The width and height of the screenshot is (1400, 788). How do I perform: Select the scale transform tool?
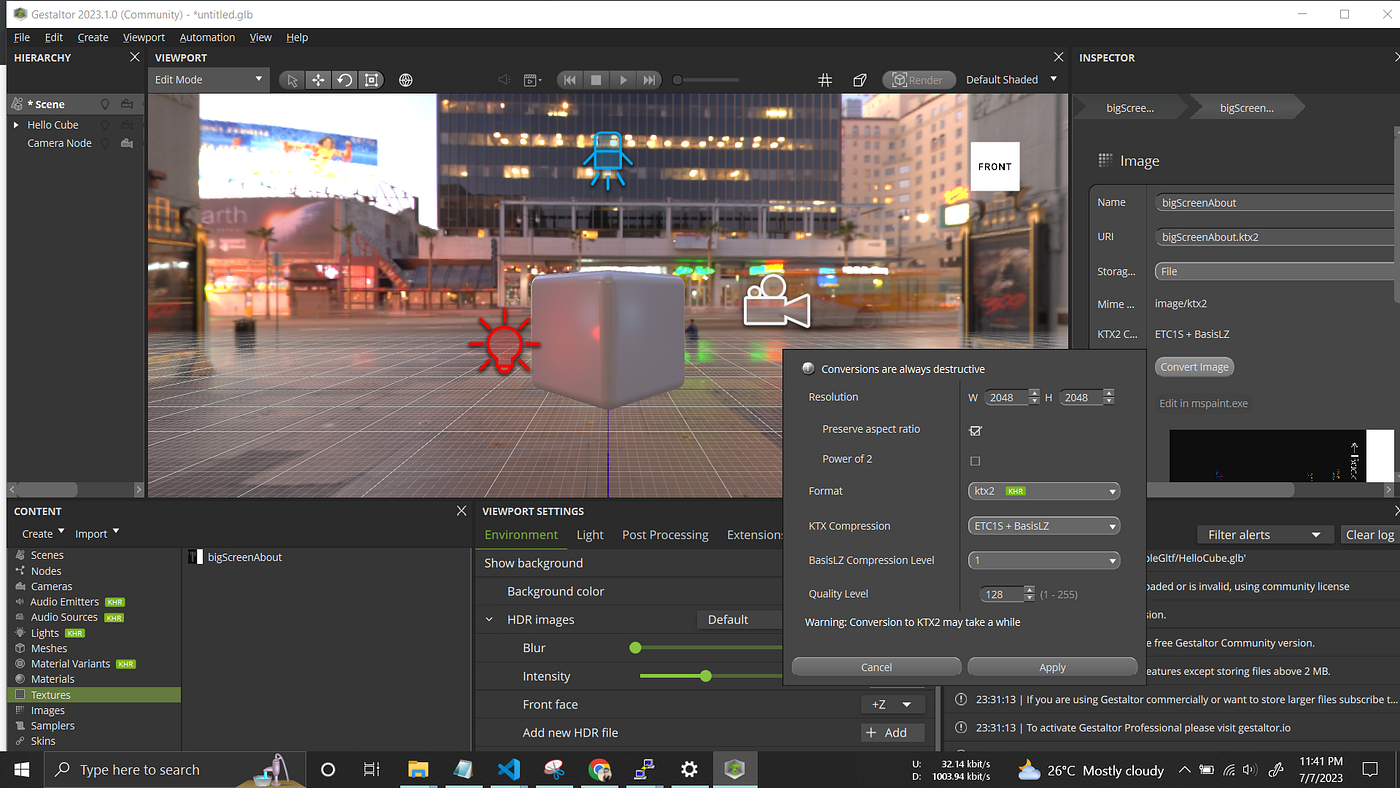[371, 80]
